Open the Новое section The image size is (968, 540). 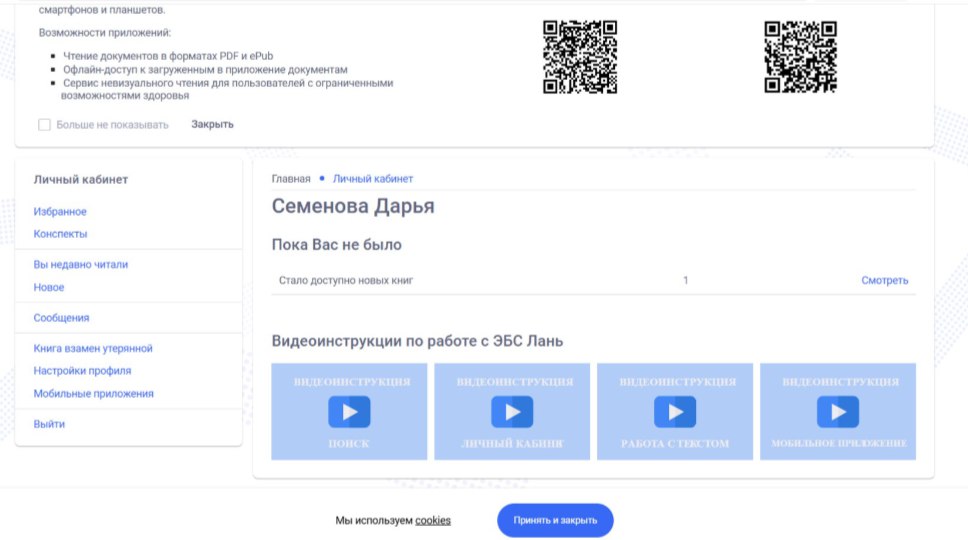(x=49, y=288)
